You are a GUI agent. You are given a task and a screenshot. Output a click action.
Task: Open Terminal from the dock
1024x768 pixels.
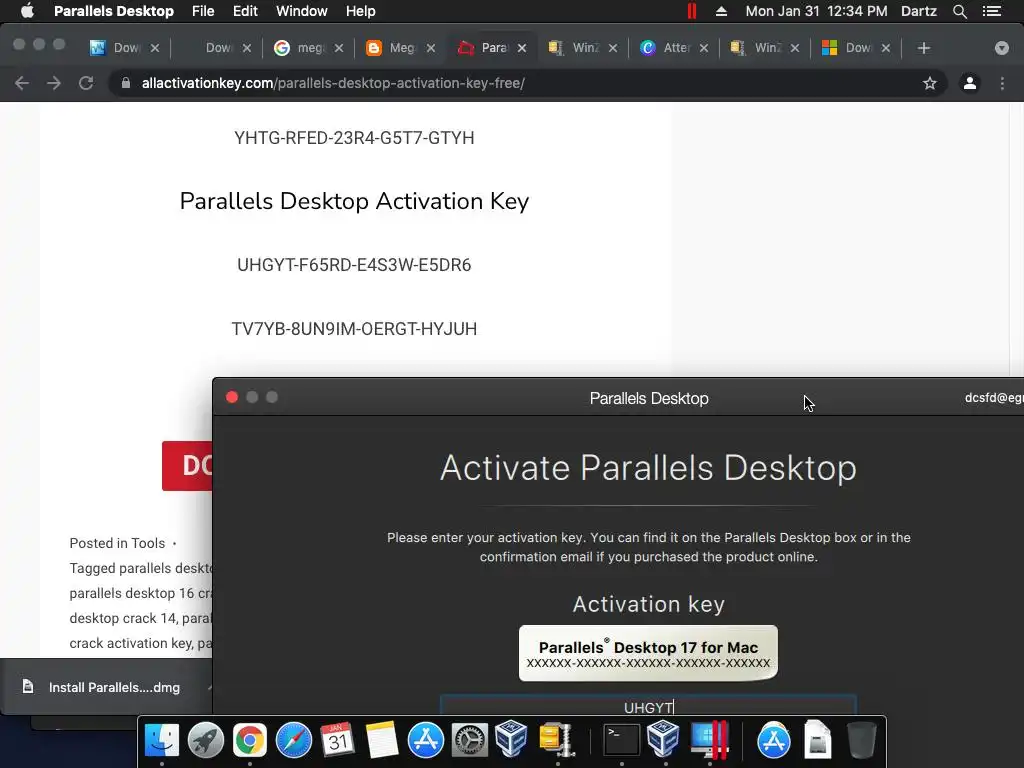pos(621,740)
